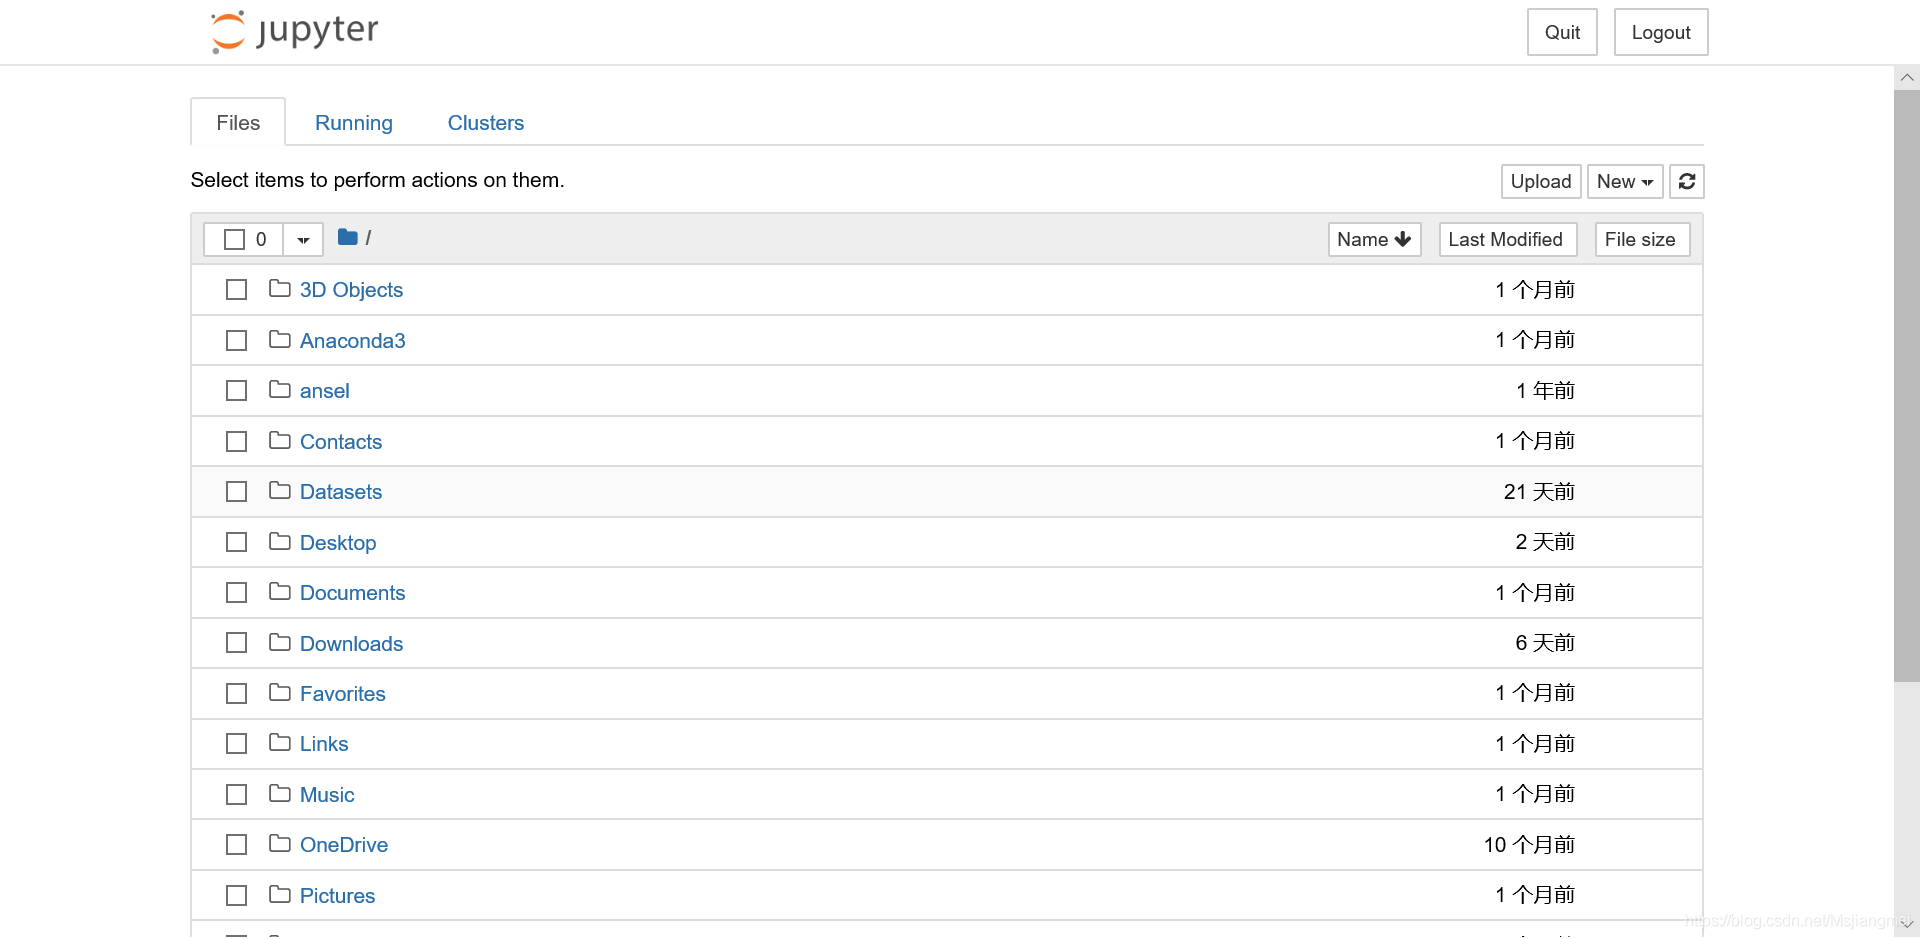Open the Anaconda3 folder link
Image resolution: width=1920 pixels, height=939 pixels.
tap(352, 341)
